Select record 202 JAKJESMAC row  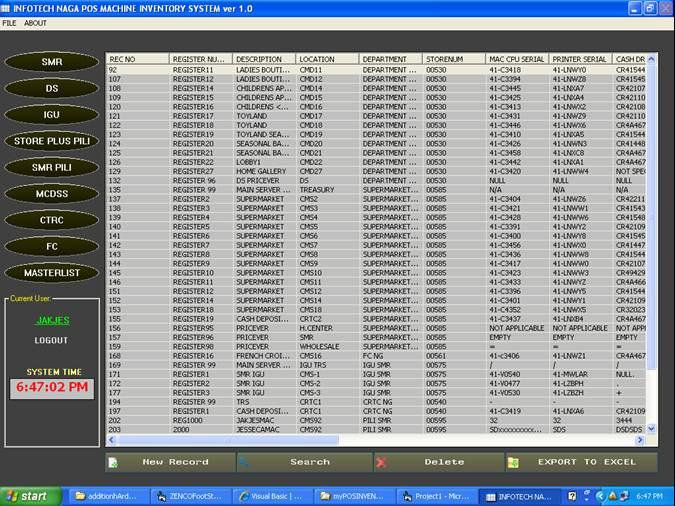376,420
